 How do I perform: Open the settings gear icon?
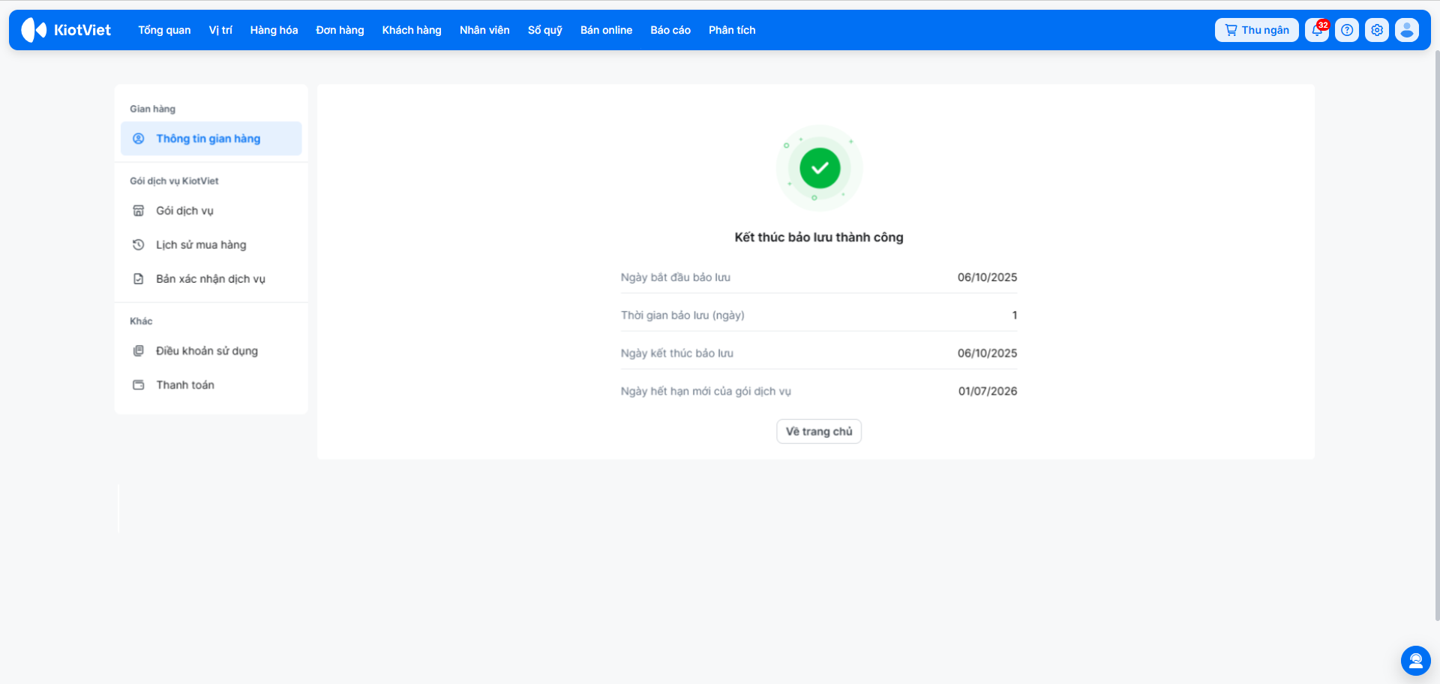1377,30
